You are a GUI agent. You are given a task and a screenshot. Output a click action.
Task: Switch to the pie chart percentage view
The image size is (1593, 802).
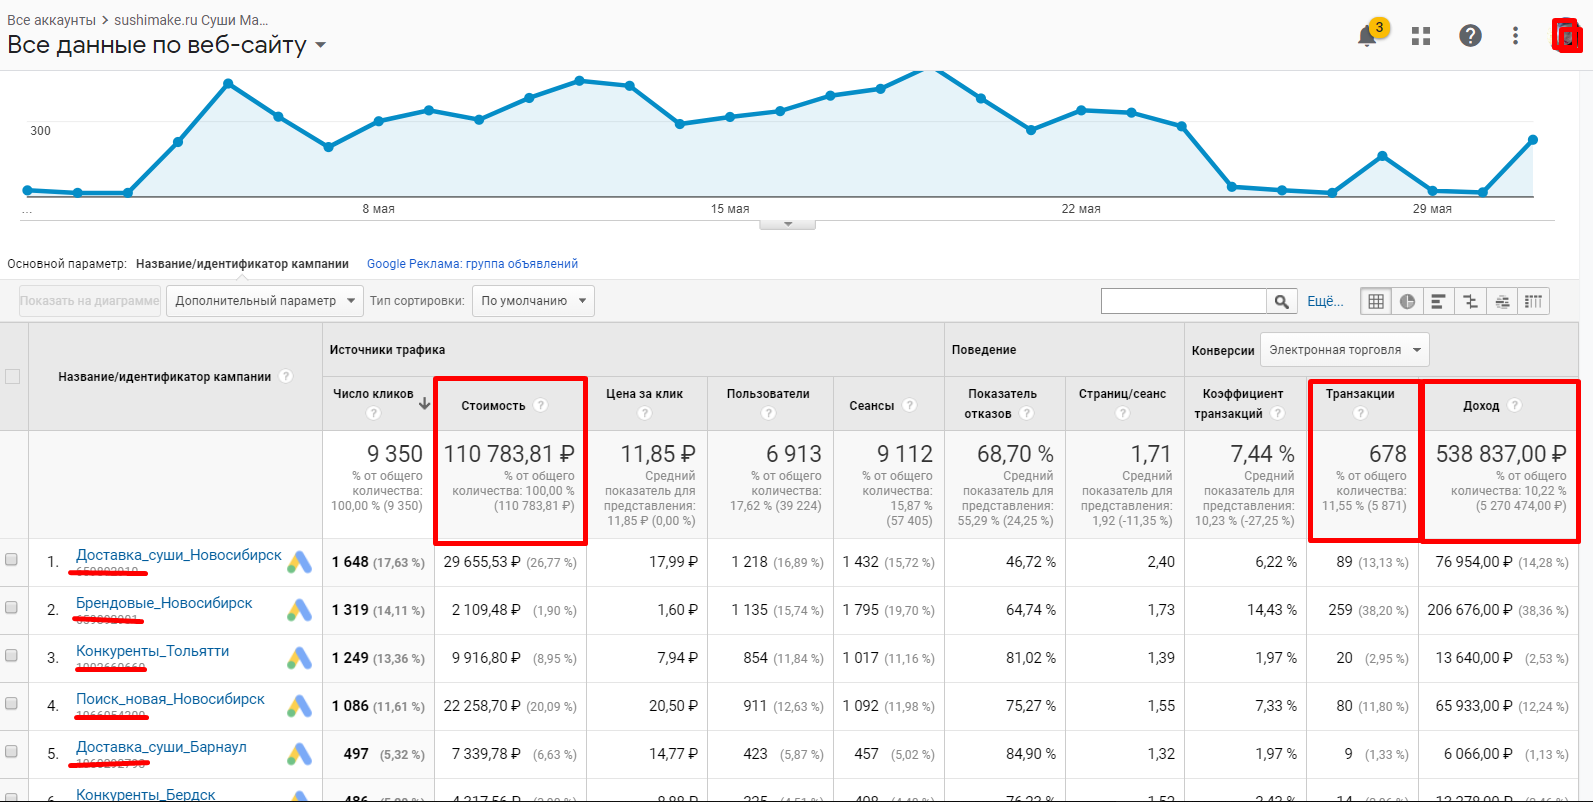(x=1407, y=301)
